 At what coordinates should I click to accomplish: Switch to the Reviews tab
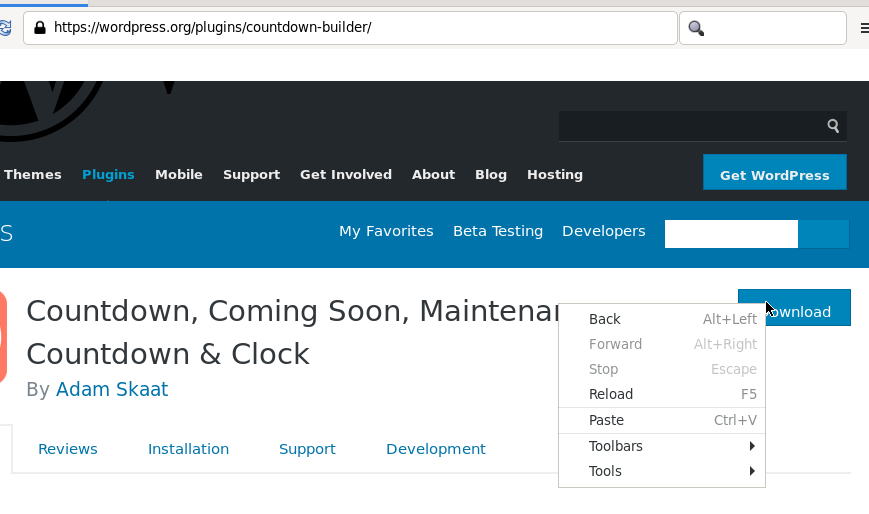[x=68, y=449]
